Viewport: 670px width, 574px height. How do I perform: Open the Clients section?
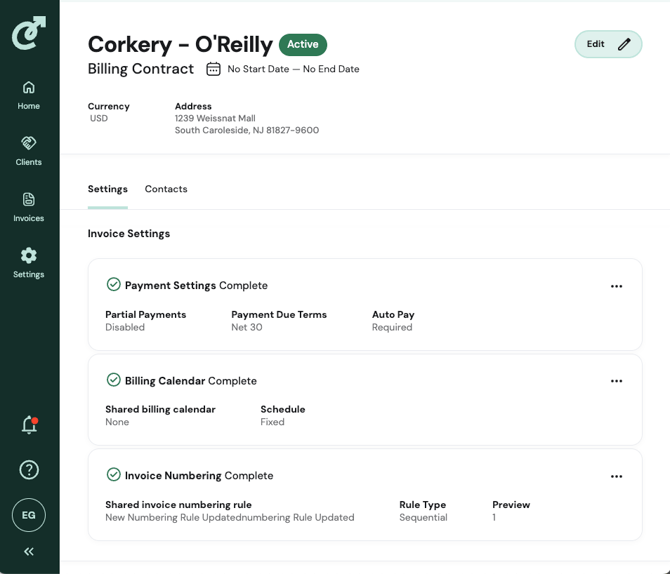click(x=29, y=151)
